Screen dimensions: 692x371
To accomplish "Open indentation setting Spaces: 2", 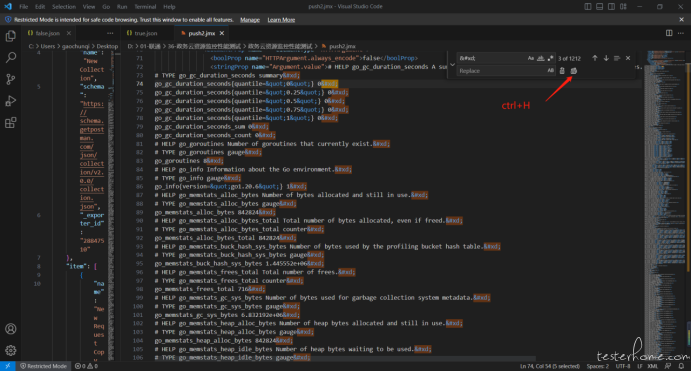I will pos(598,366).
